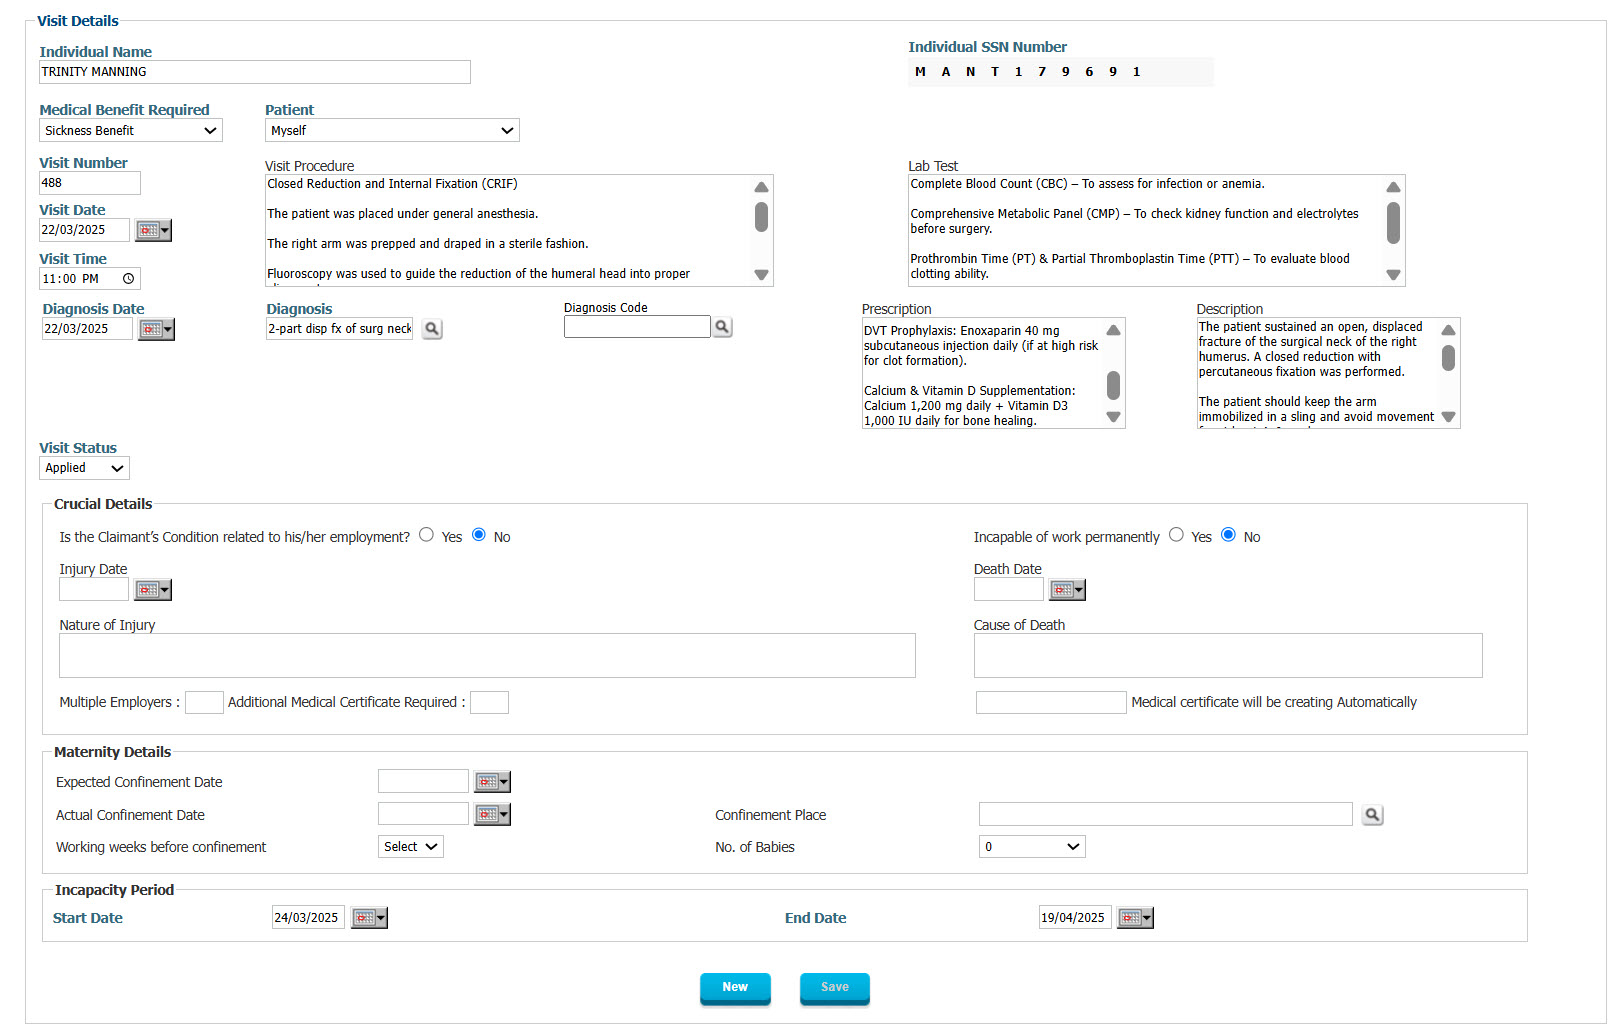1618x1029 pixels.
Task: Open the Incapacity End Date calendar picker
Action: (x=1135, y=918)
